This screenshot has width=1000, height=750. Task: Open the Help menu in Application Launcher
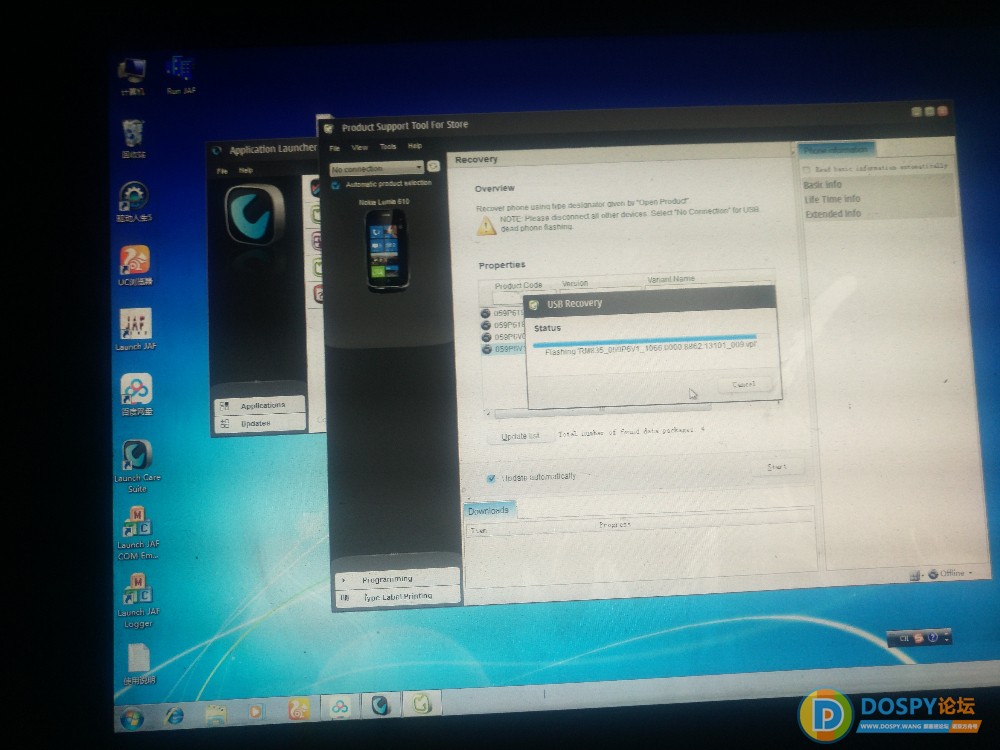point(246,170)
